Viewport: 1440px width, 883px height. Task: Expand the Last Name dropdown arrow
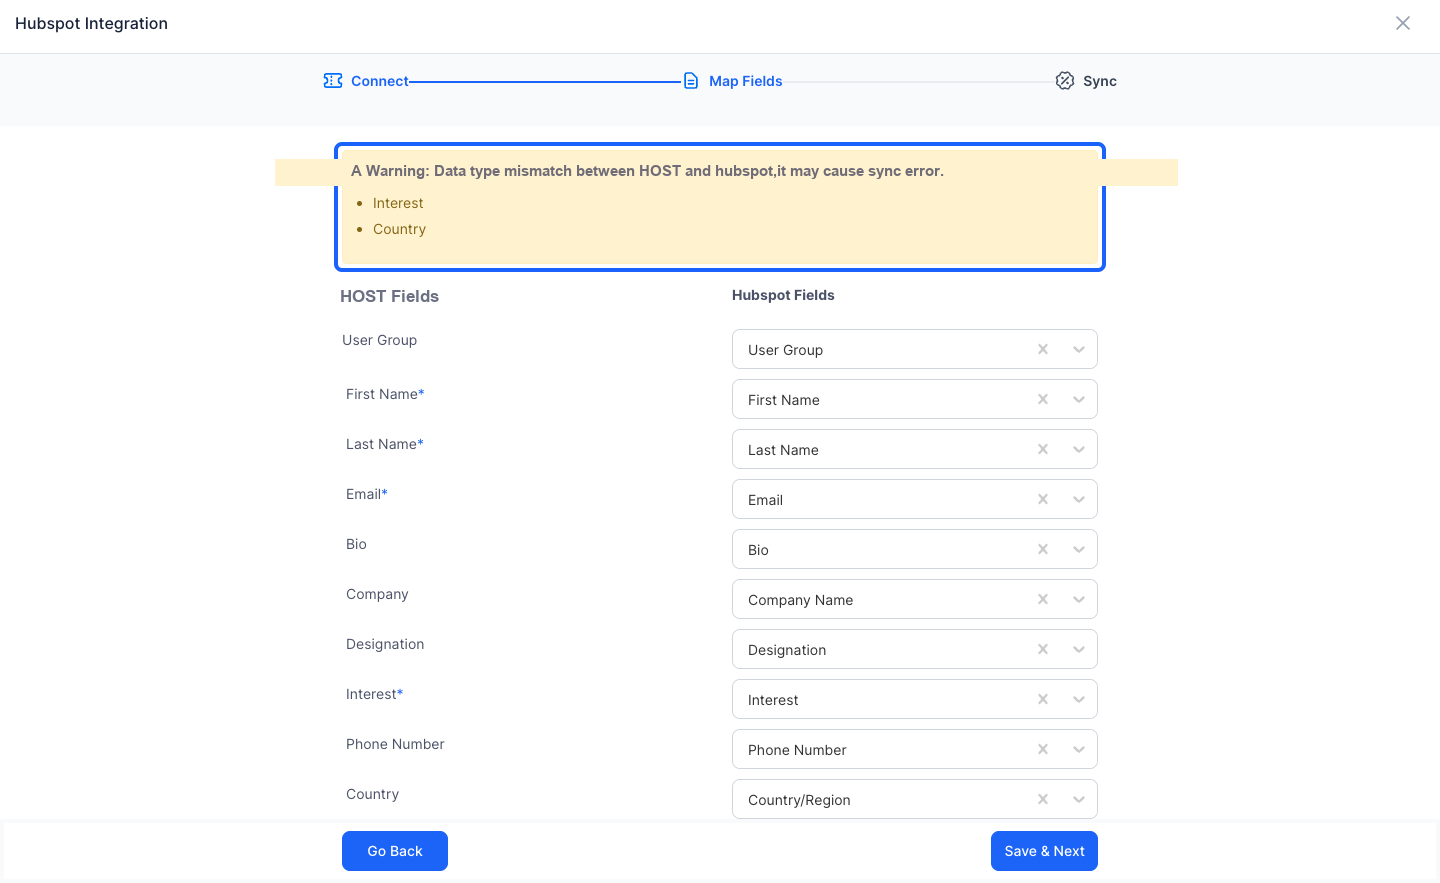coord(1079,449)
